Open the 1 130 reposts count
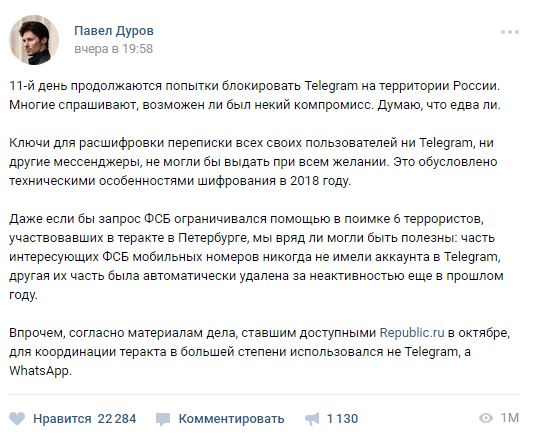537x440 pixels. 342,418
